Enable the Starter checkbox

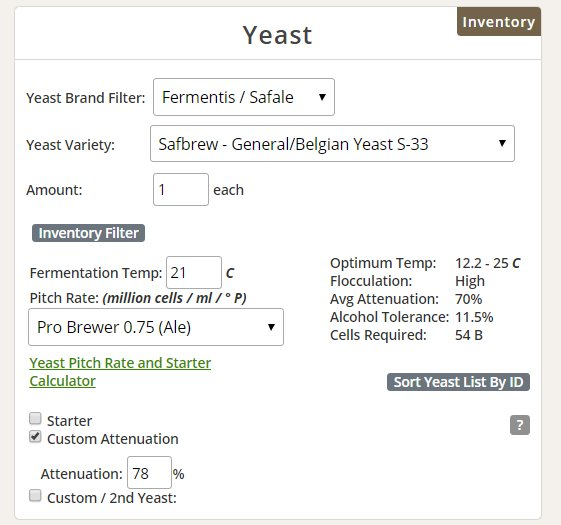[x=35, y=418]
